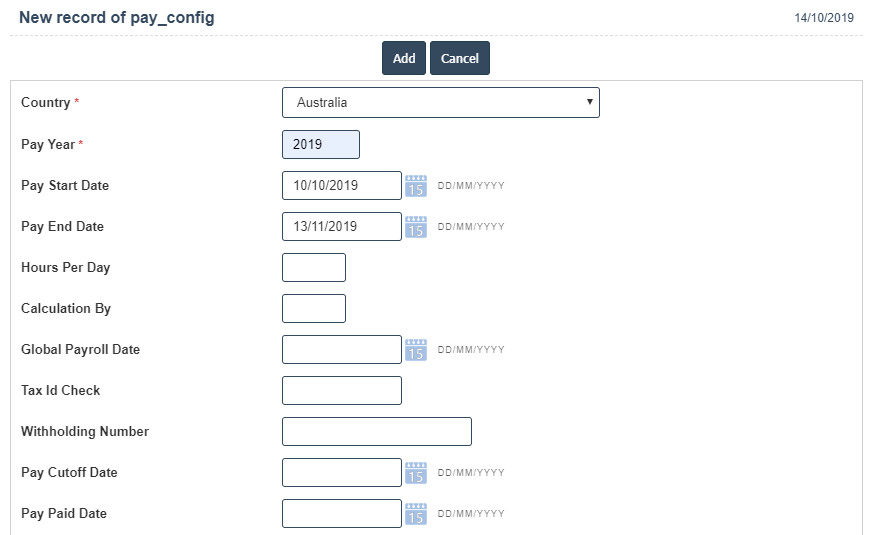The width and height of the screenshot is (873, 535).
Task: Open calendar picker for Pay End Date
Action: pos(416,227)
